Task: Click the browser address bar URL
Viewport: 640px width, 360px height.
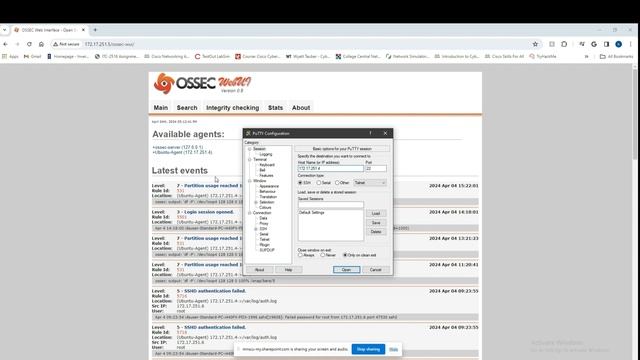Action: [109, 44]
